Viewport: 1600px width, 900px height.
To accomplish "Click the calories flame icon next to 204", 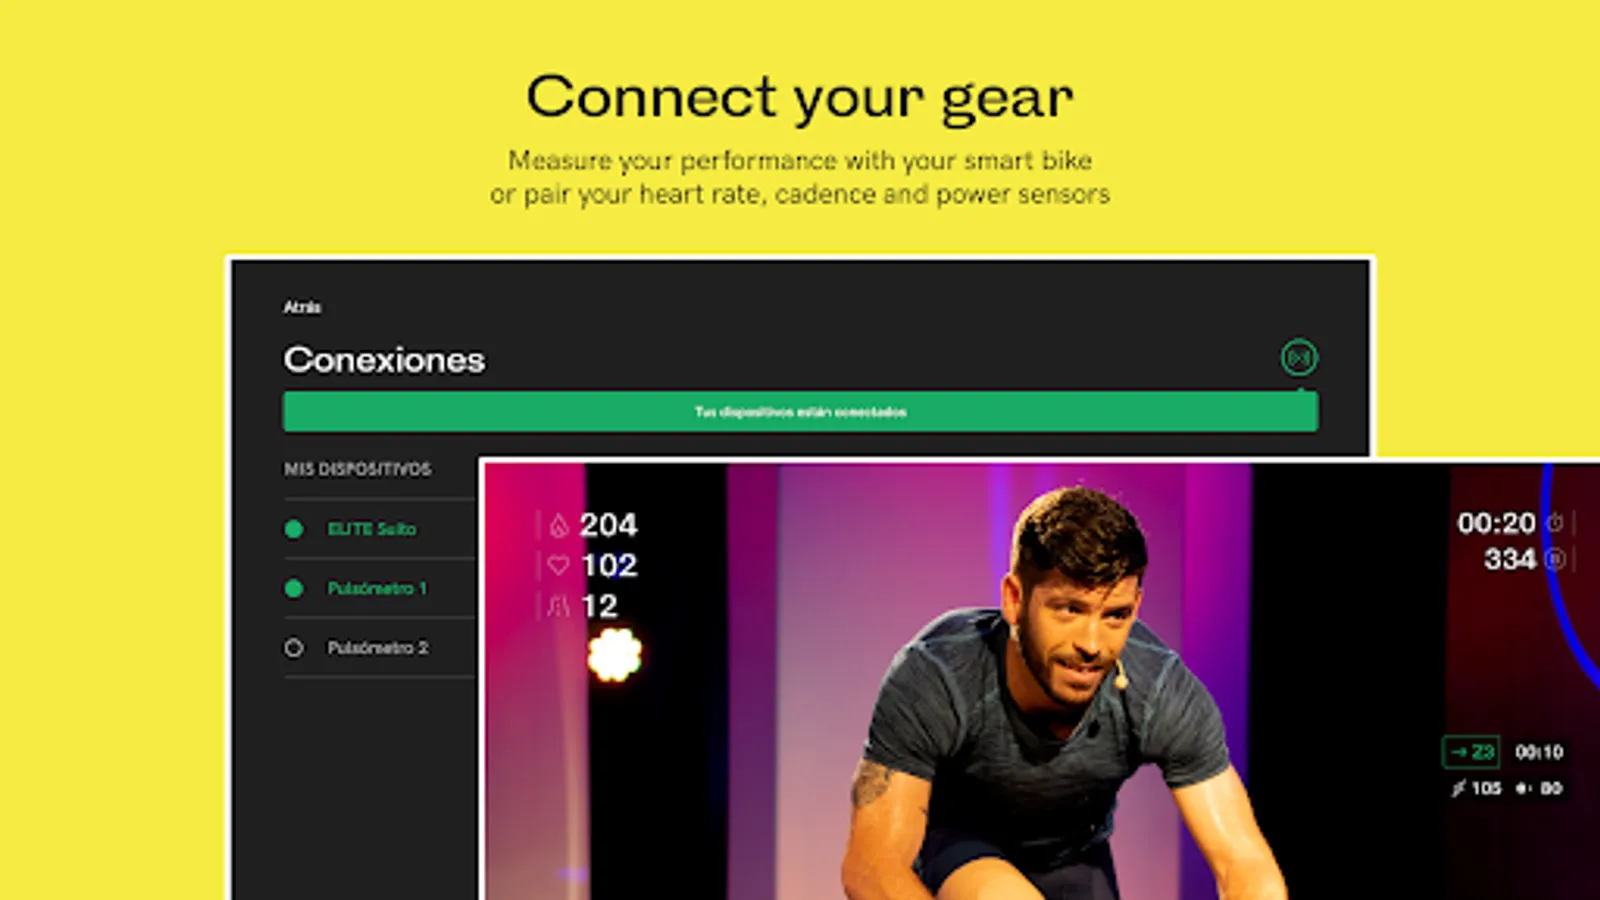I will (x=559, y=525).
